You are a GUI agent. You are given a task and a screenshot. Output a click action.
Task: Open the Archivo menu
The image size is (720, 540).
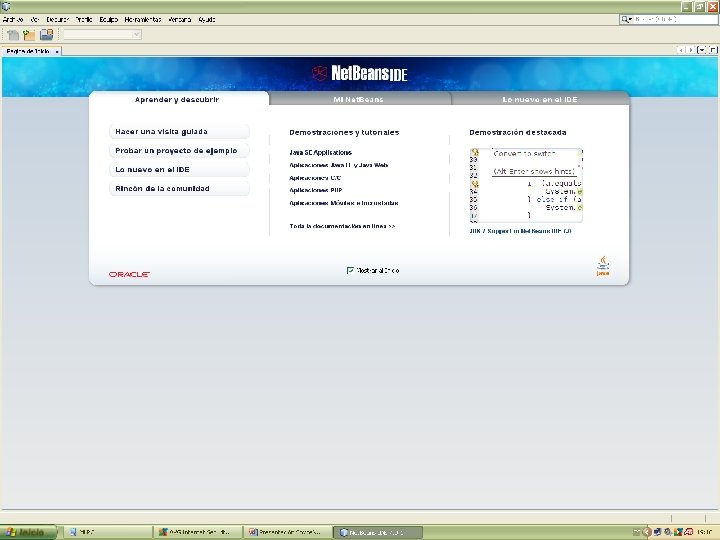(x=13, y=19)
